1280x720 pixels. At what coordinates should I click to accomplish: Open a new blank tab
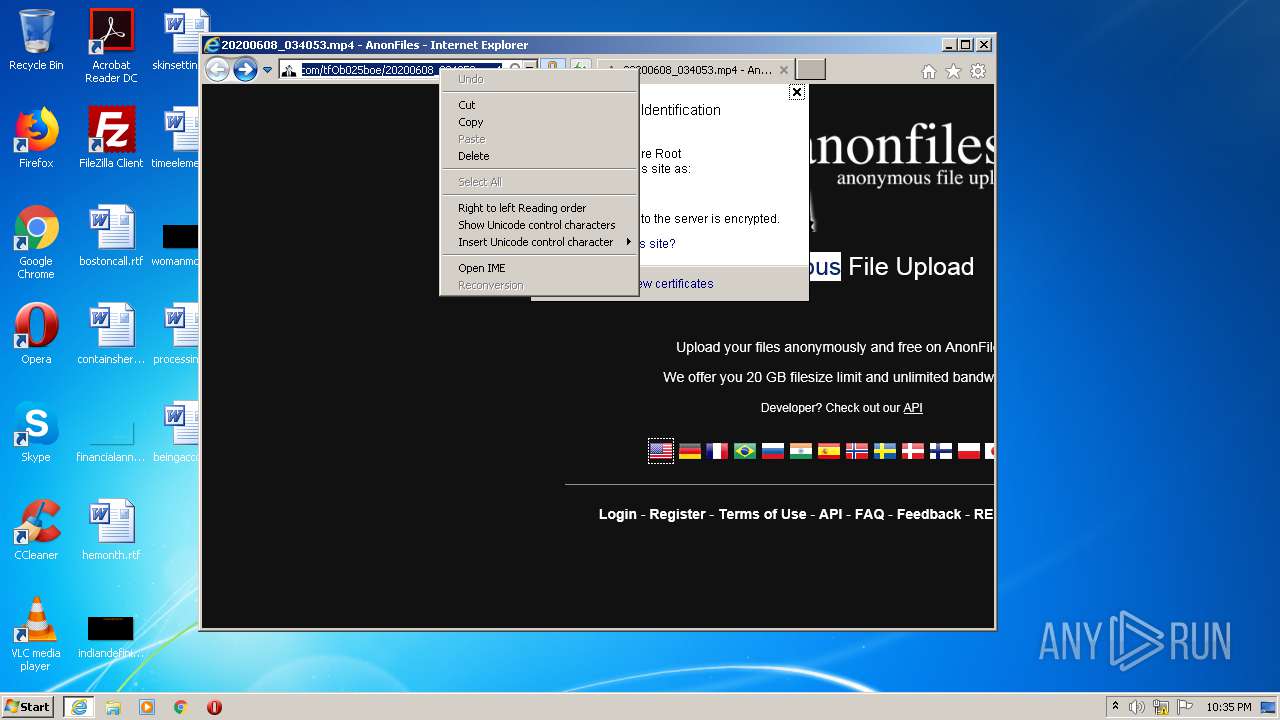pyautogui.click(x=810, y=70)
